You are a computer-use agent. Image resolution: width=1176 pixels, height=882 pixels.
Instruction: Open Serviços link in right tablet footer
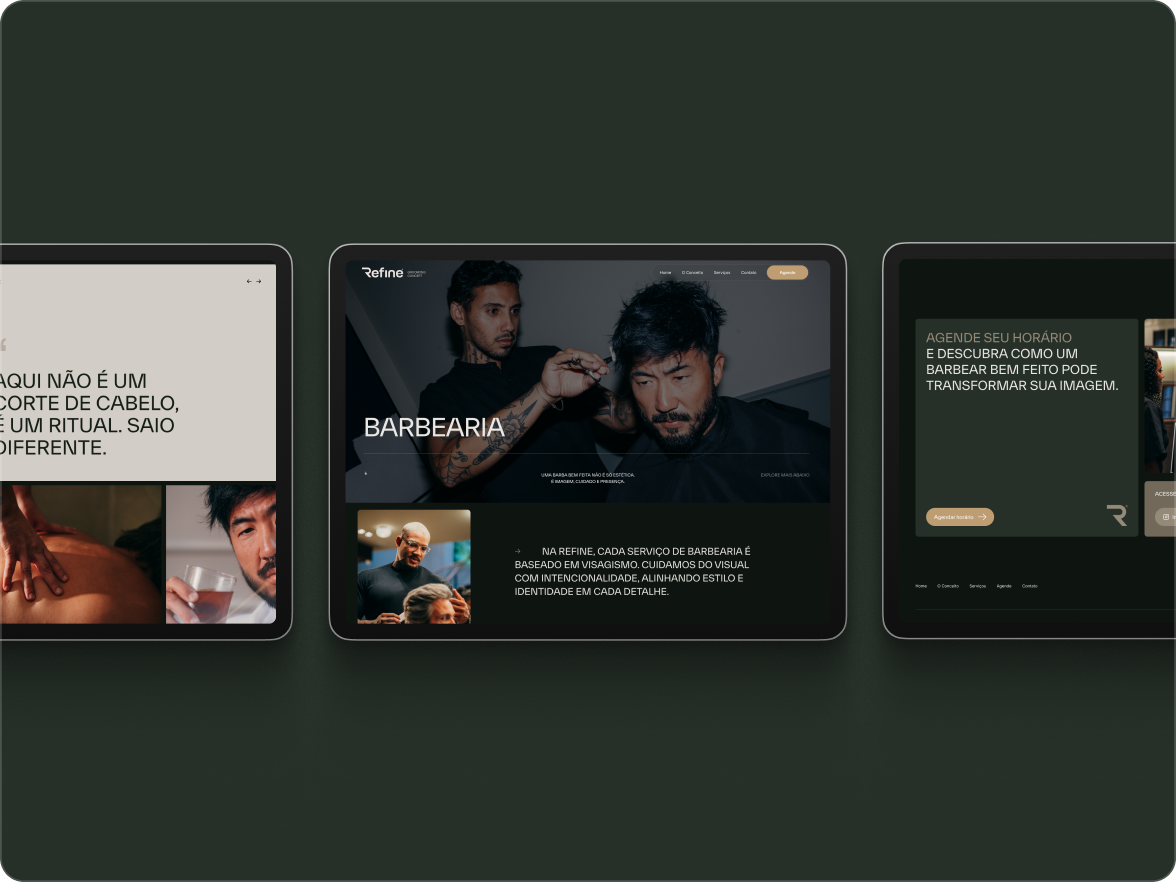point(977,586)
